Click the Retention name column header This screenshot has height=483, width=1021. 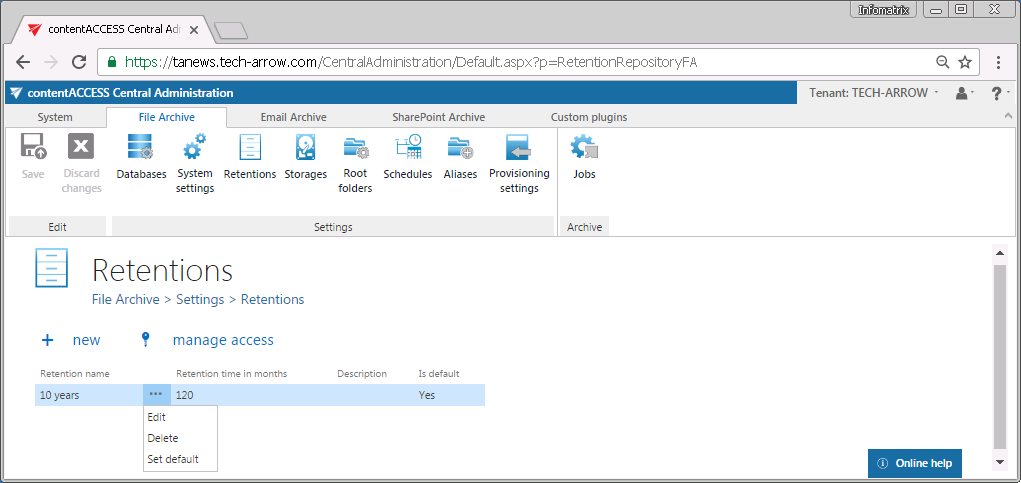74,374
